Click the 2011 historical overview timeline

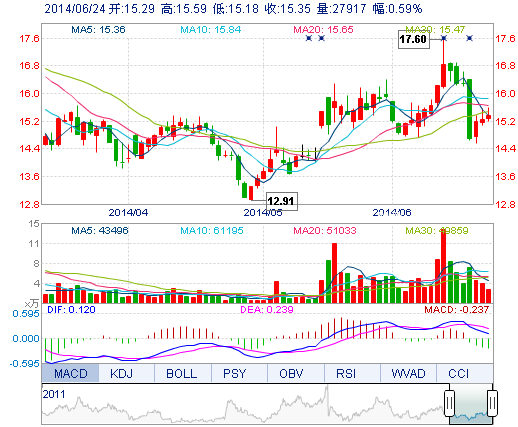point(243,404)
